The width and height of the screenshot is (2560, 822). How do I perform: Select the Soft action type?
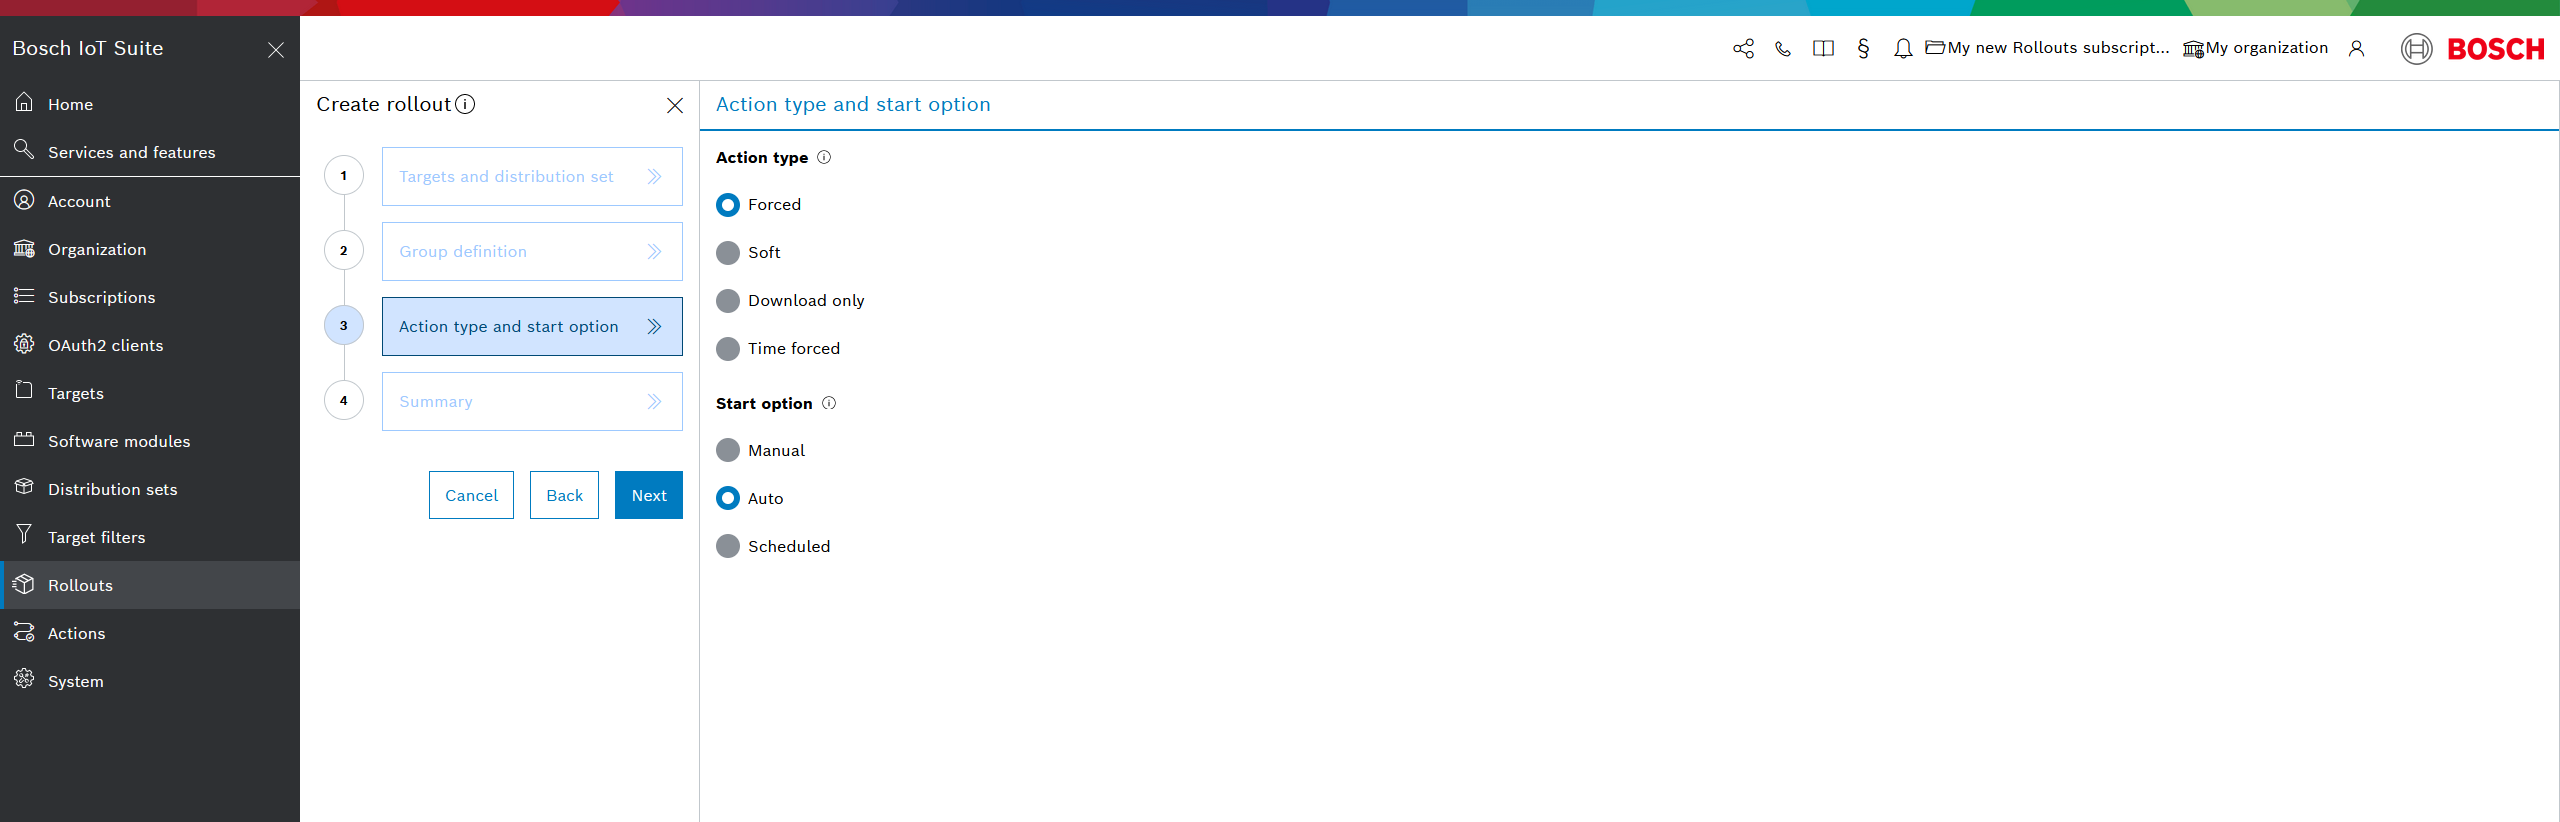click(728, 253)
